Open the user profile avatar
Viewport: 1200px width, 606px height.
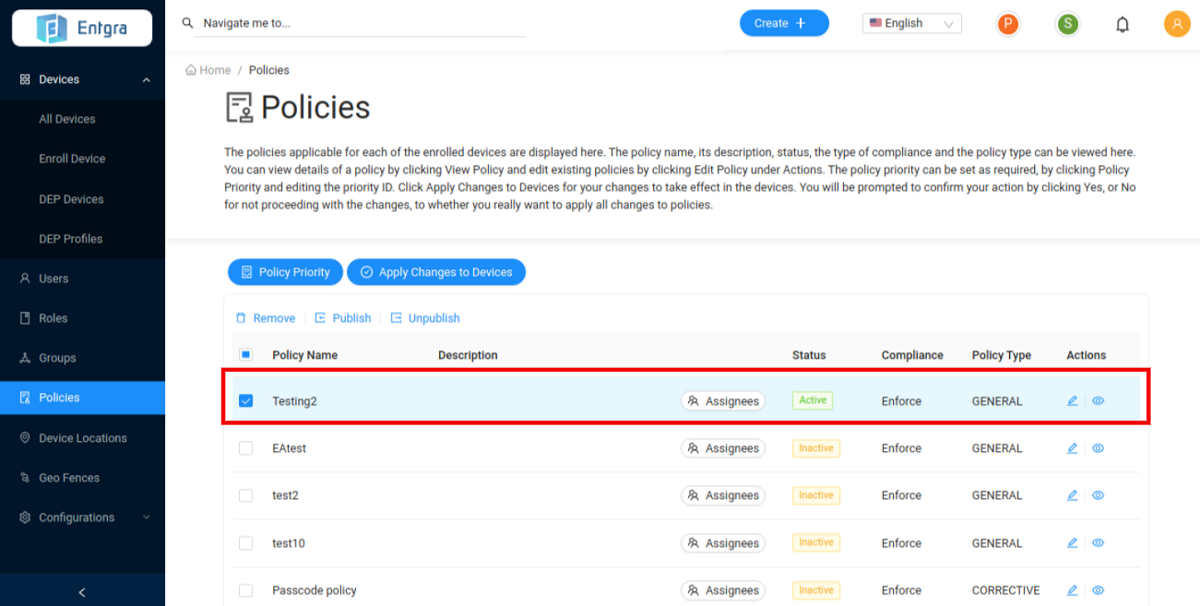[1176, 24]
